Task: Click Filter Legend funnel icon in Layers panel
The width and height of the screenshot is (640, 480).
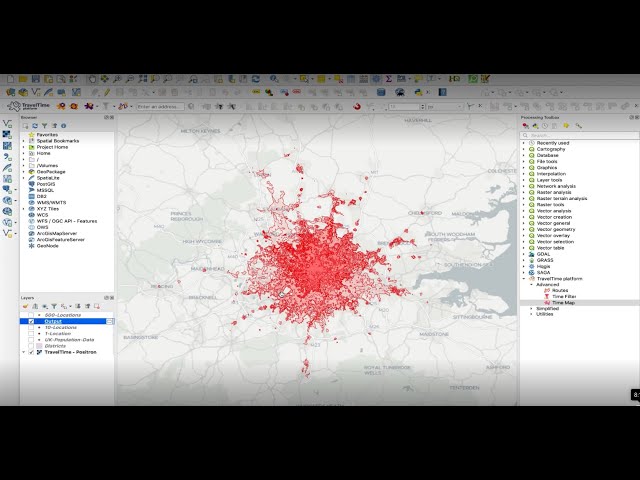Action: coord(54,306)
